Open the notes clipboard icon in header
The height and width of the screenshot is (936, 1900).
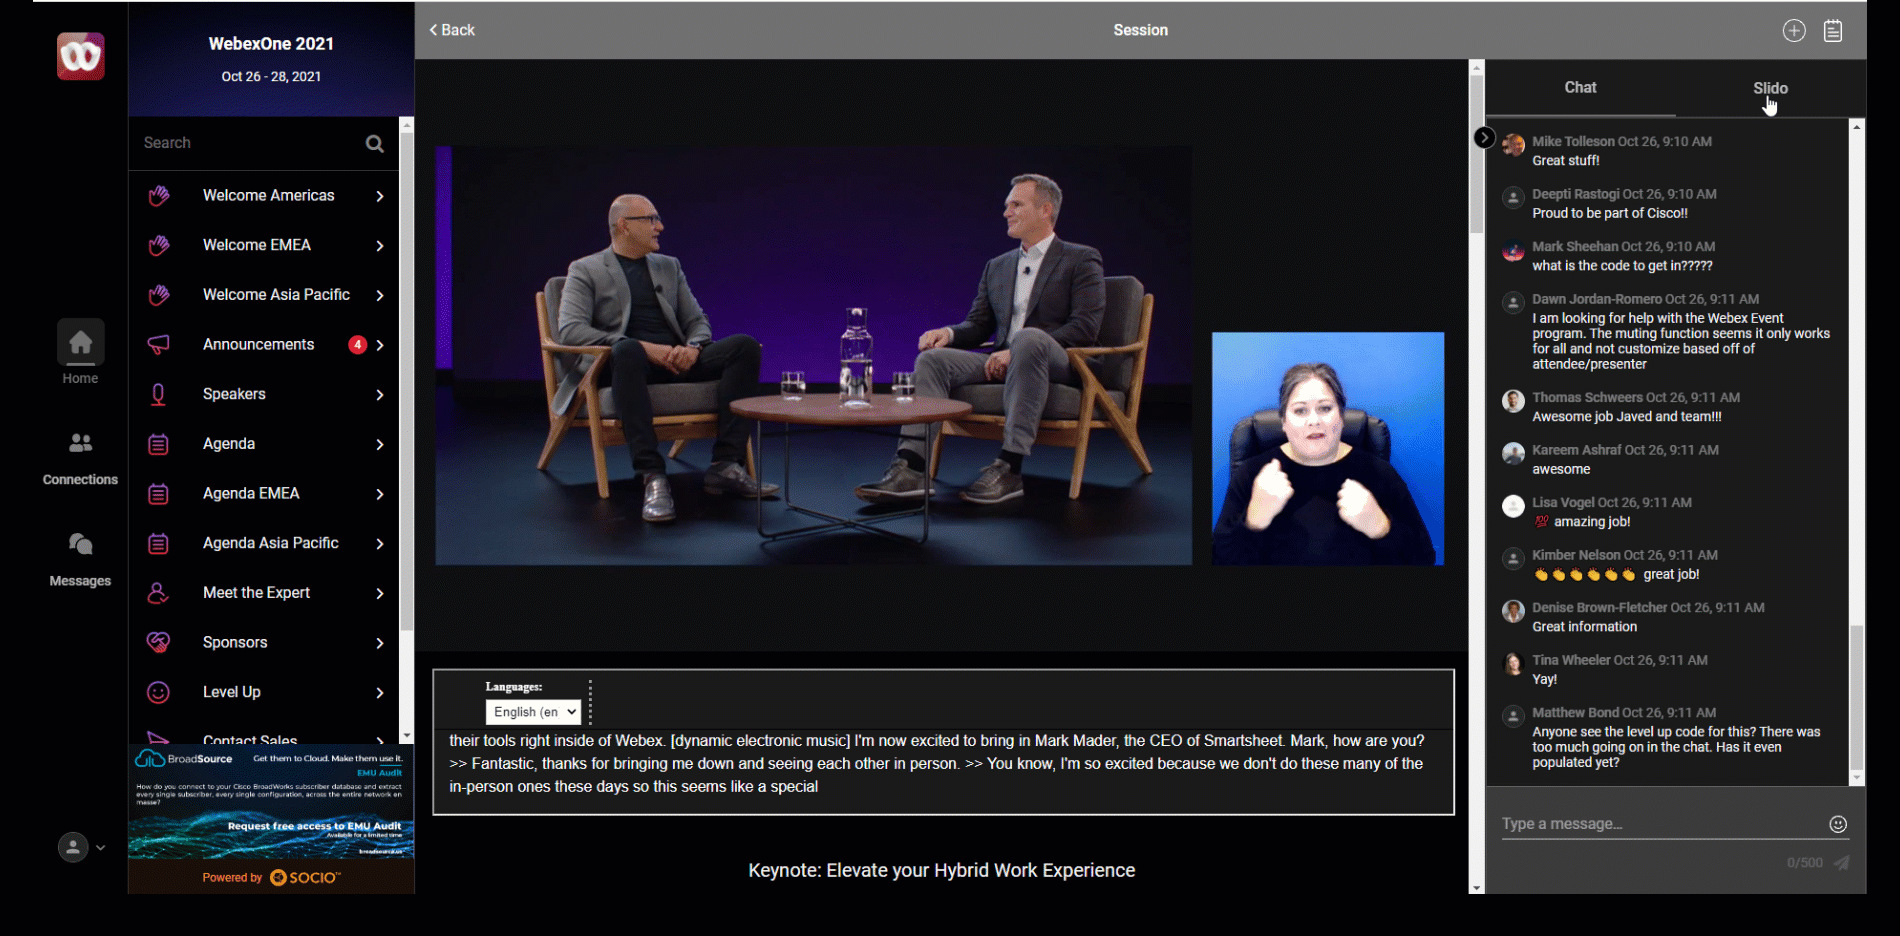tap(1833, 31)
